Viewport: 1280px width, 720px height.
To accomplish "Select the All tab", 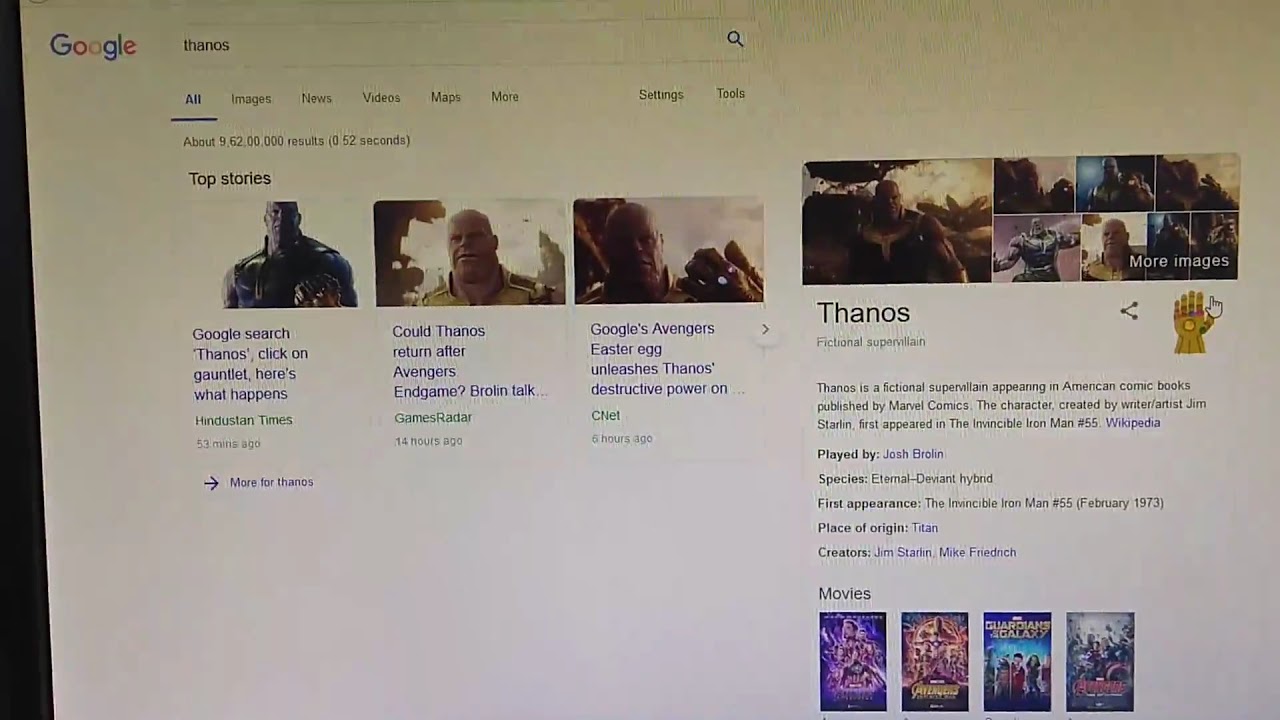I will [193, 99].
